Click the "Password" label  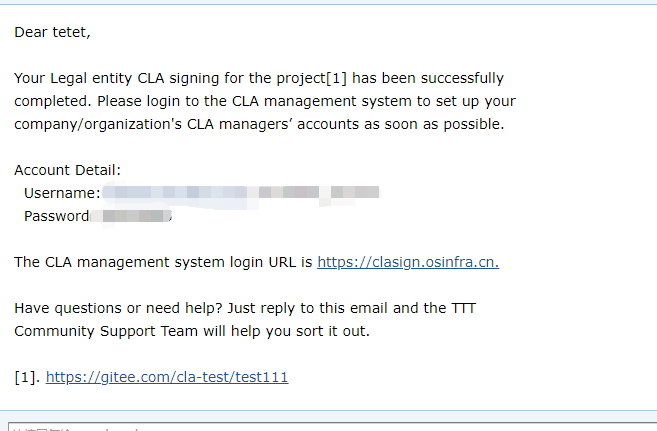[x=57, y=216]
